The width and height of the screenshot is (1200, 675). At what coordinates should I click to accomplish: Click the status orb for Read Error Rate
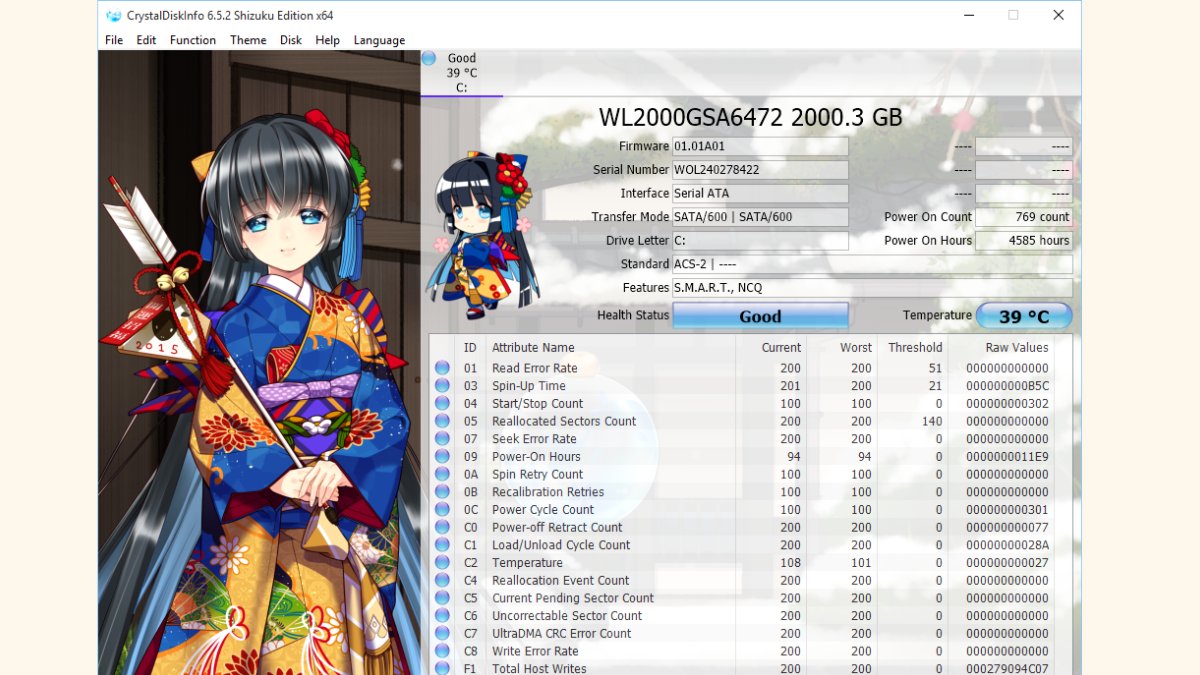pyautogui.click(x=442, y=368)
